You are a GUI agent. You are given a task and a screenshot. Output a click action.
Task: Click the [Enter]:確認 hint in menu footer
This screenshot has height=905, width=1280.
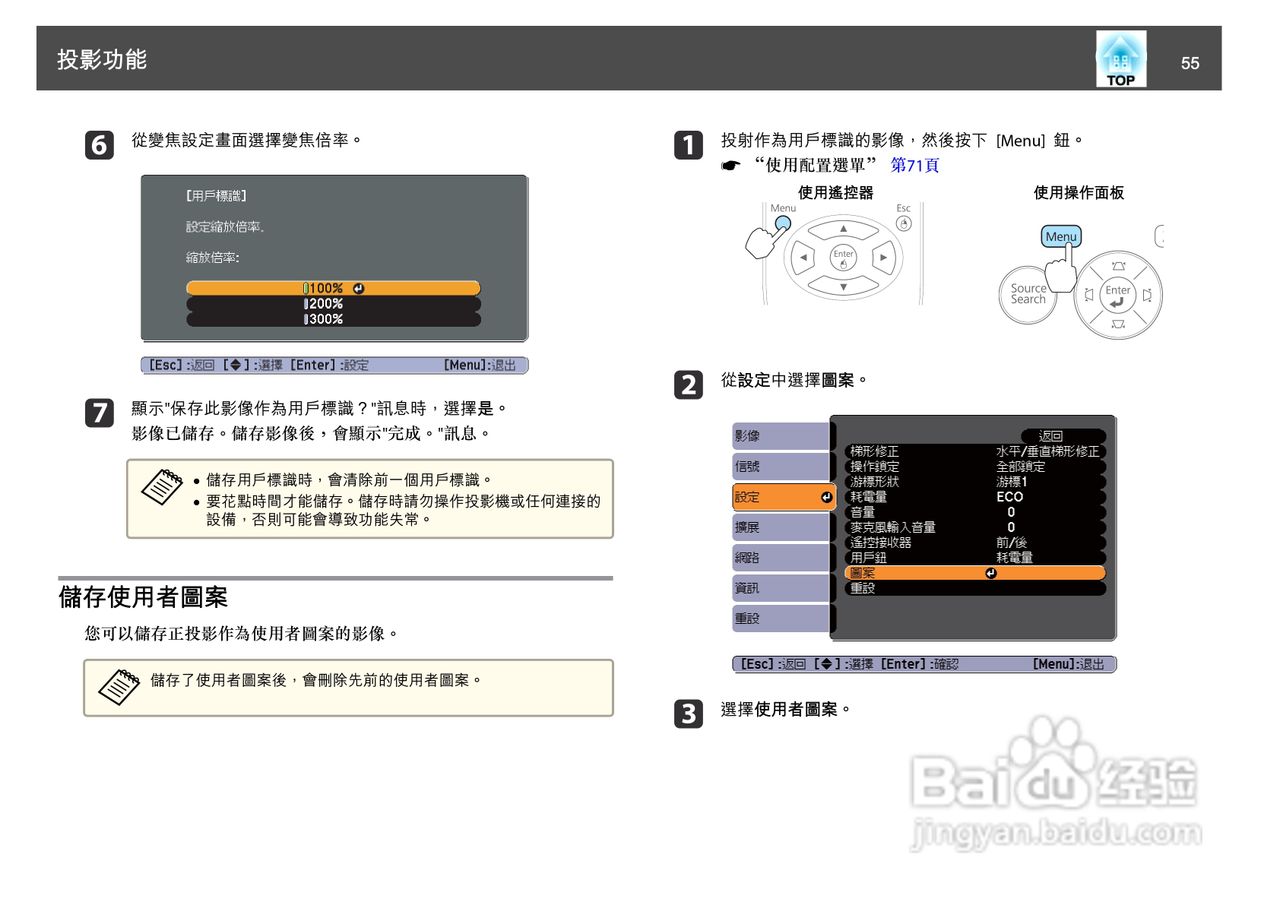tap(919, 664)
